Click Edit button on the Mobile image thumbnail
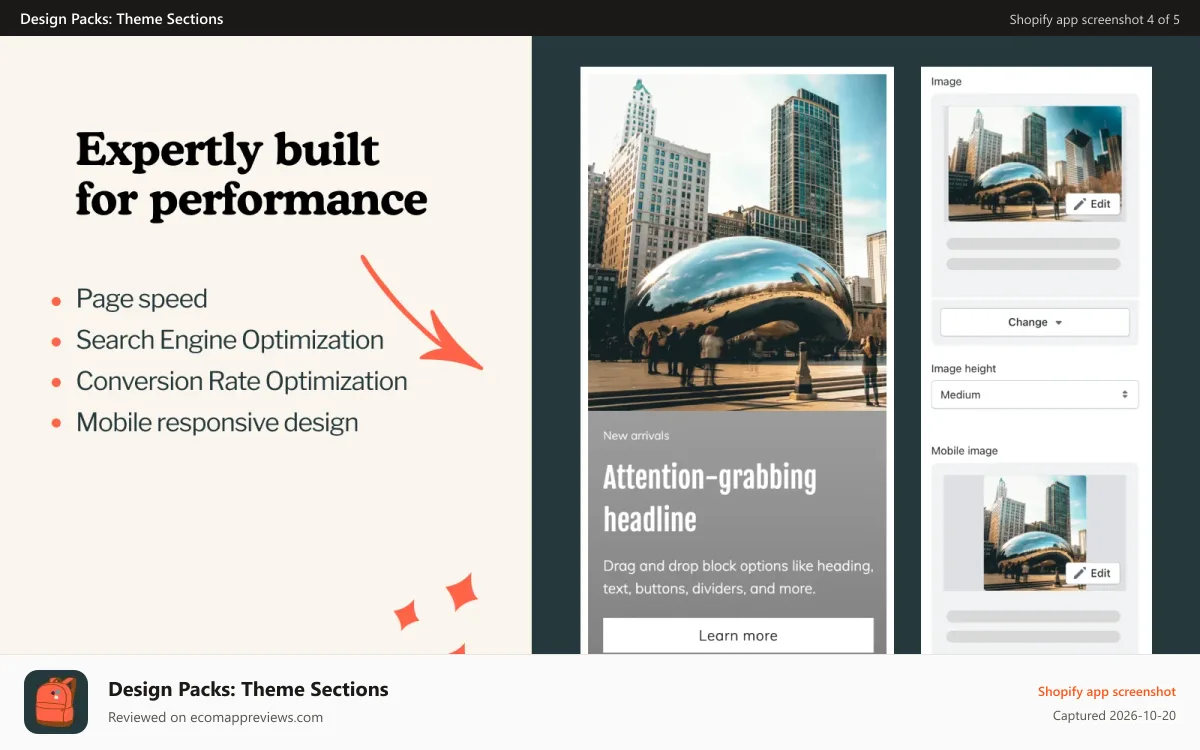This screenshot has height=750, width=1200. coord(1092,573)
